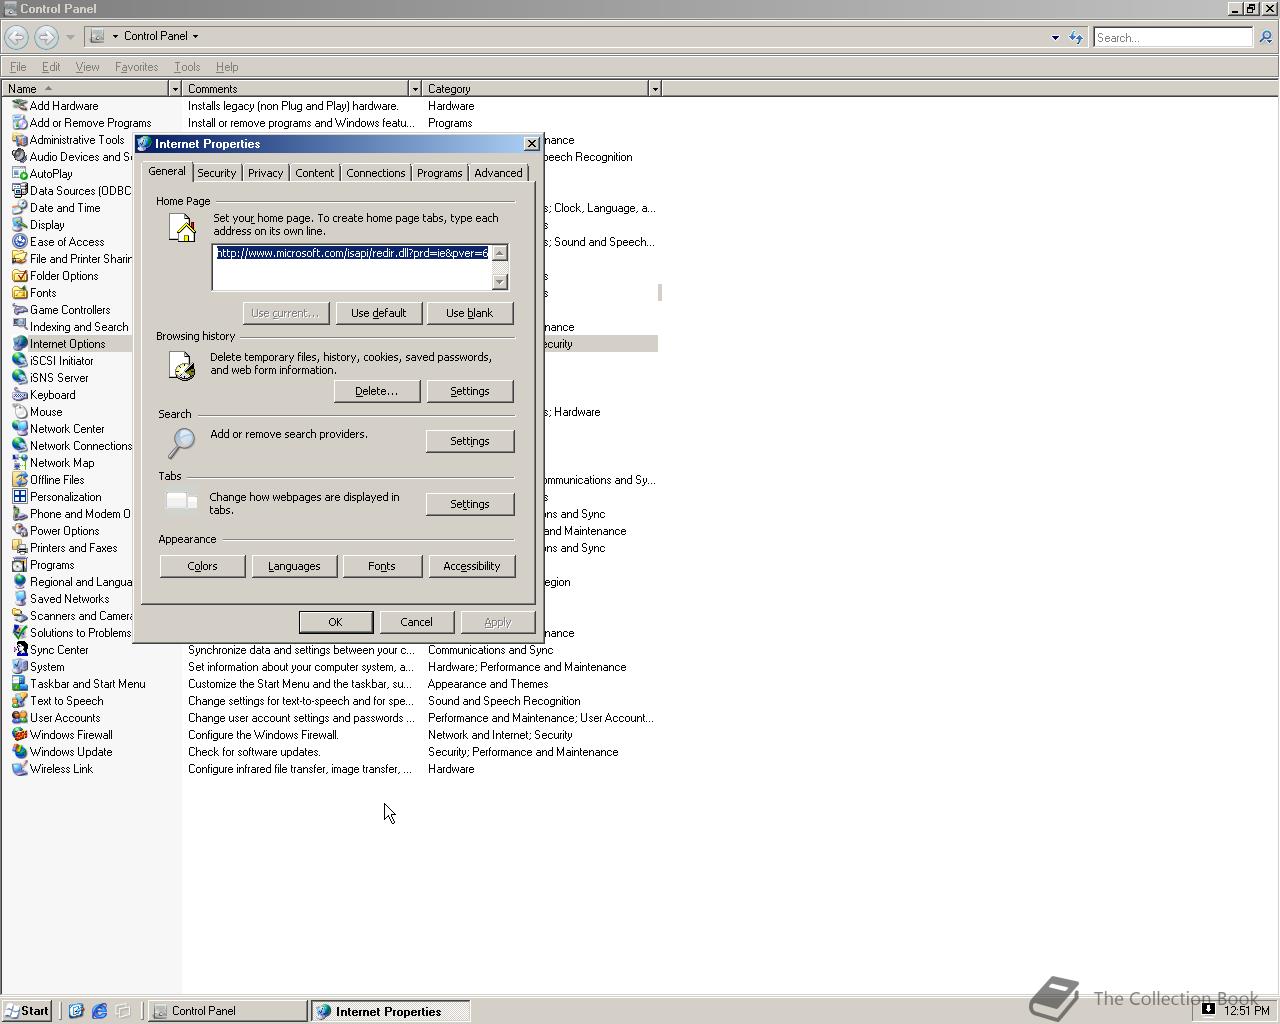Switch to the Security tab
1280x1024 pixels.
(217, 173)
